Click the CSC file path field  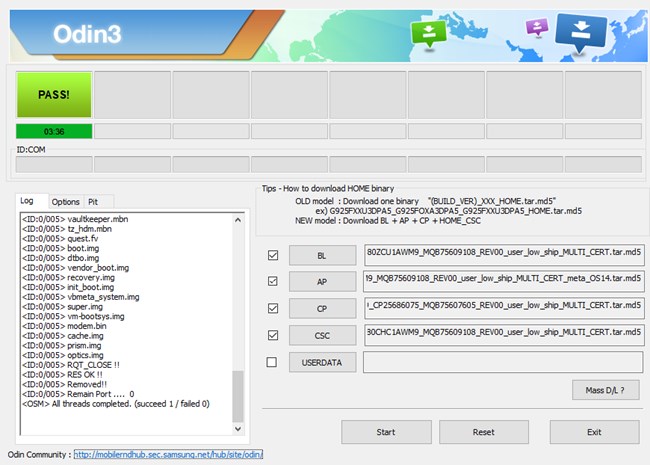[x=504, y=335]
